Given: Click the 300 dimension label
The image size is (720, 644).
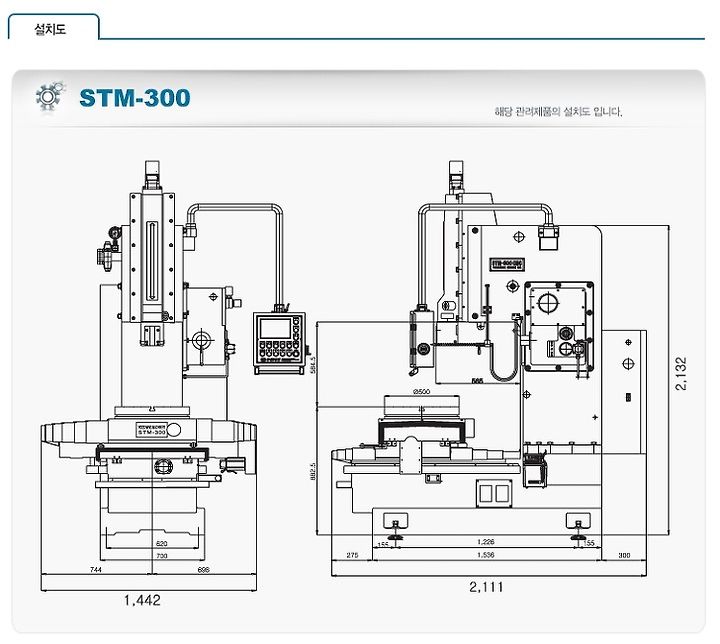Looking at the screenshot, I should [x=624, y=555].
